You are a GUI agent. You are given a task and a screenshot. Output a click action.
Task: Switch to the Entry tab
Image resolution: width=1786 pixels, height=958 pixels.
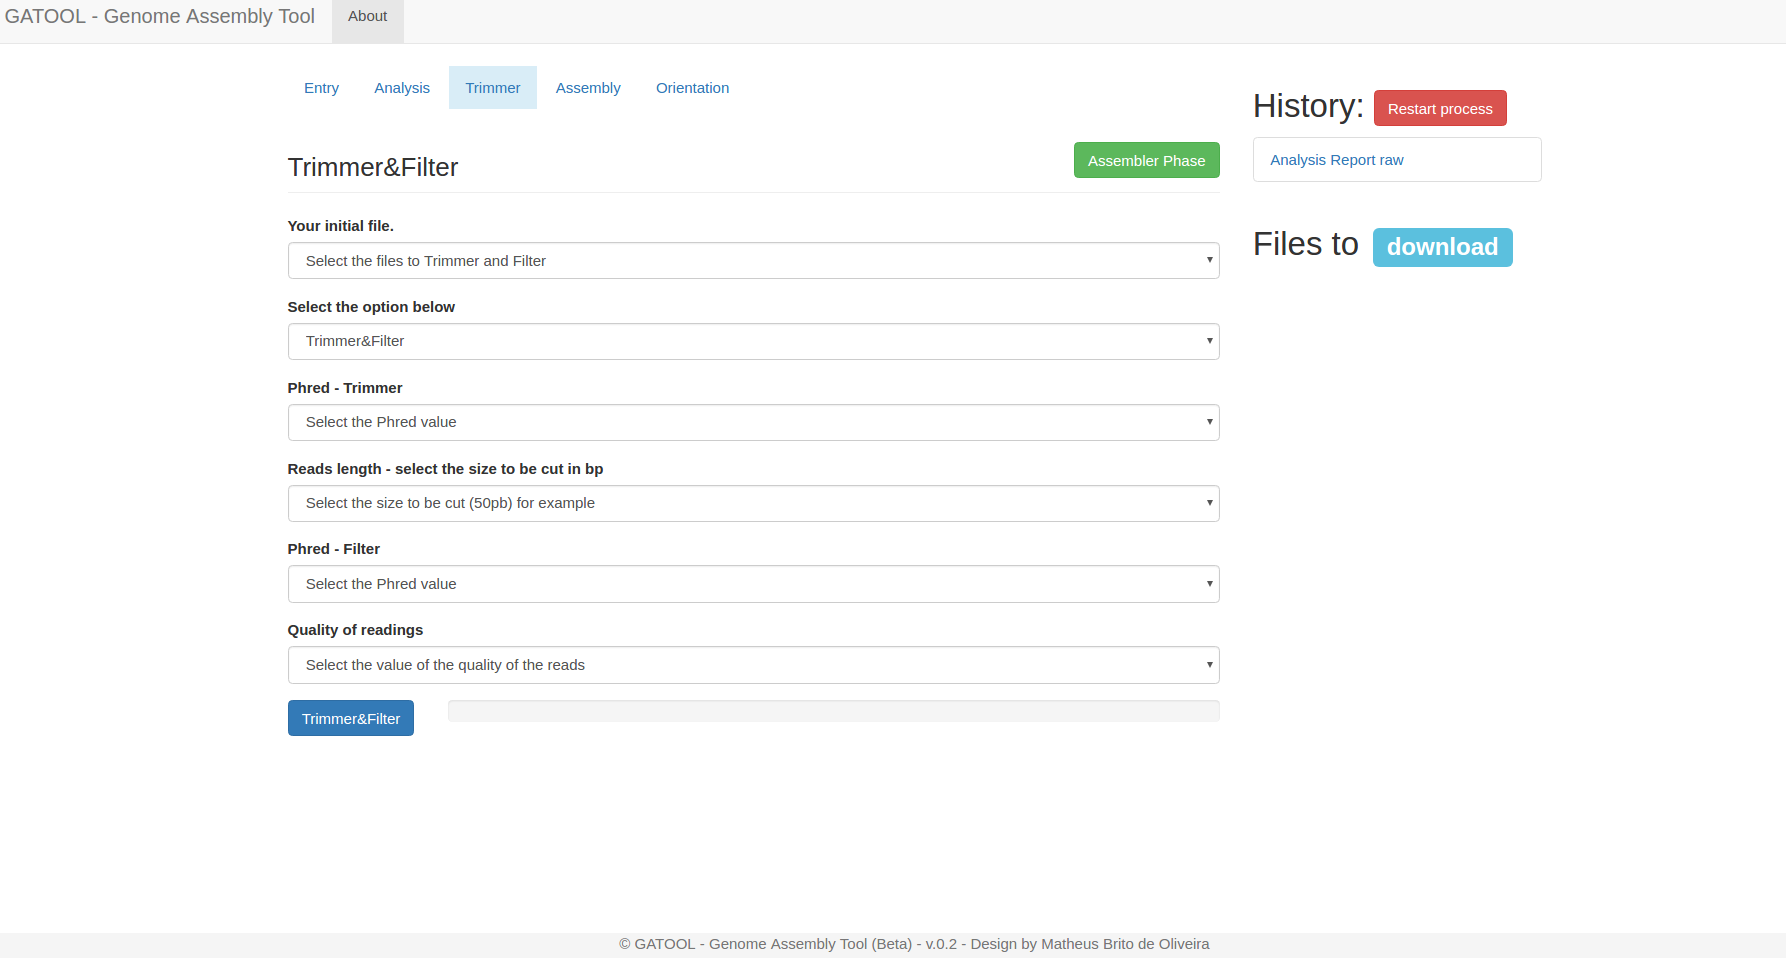click(x=321, y=87)
